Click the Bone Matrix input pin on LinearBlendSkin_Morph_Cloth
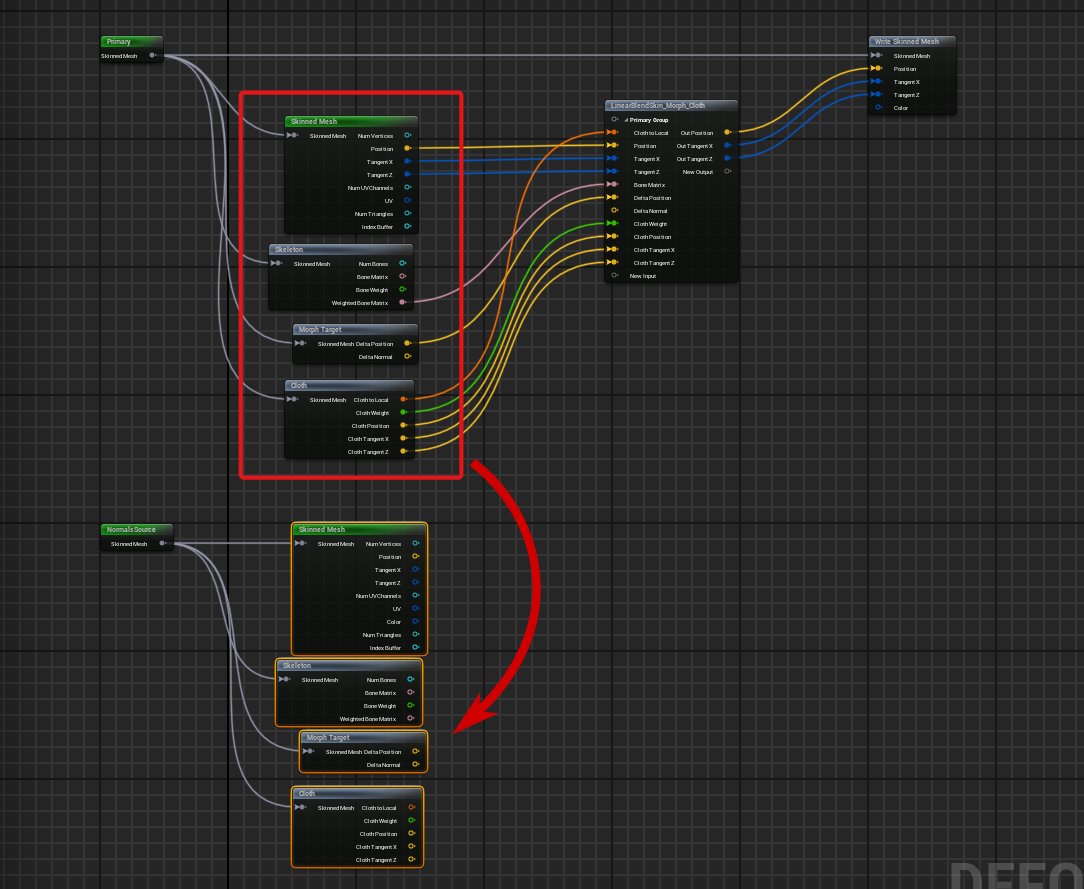The width and height of the screenshot is (1084, 889). (614, 185)
